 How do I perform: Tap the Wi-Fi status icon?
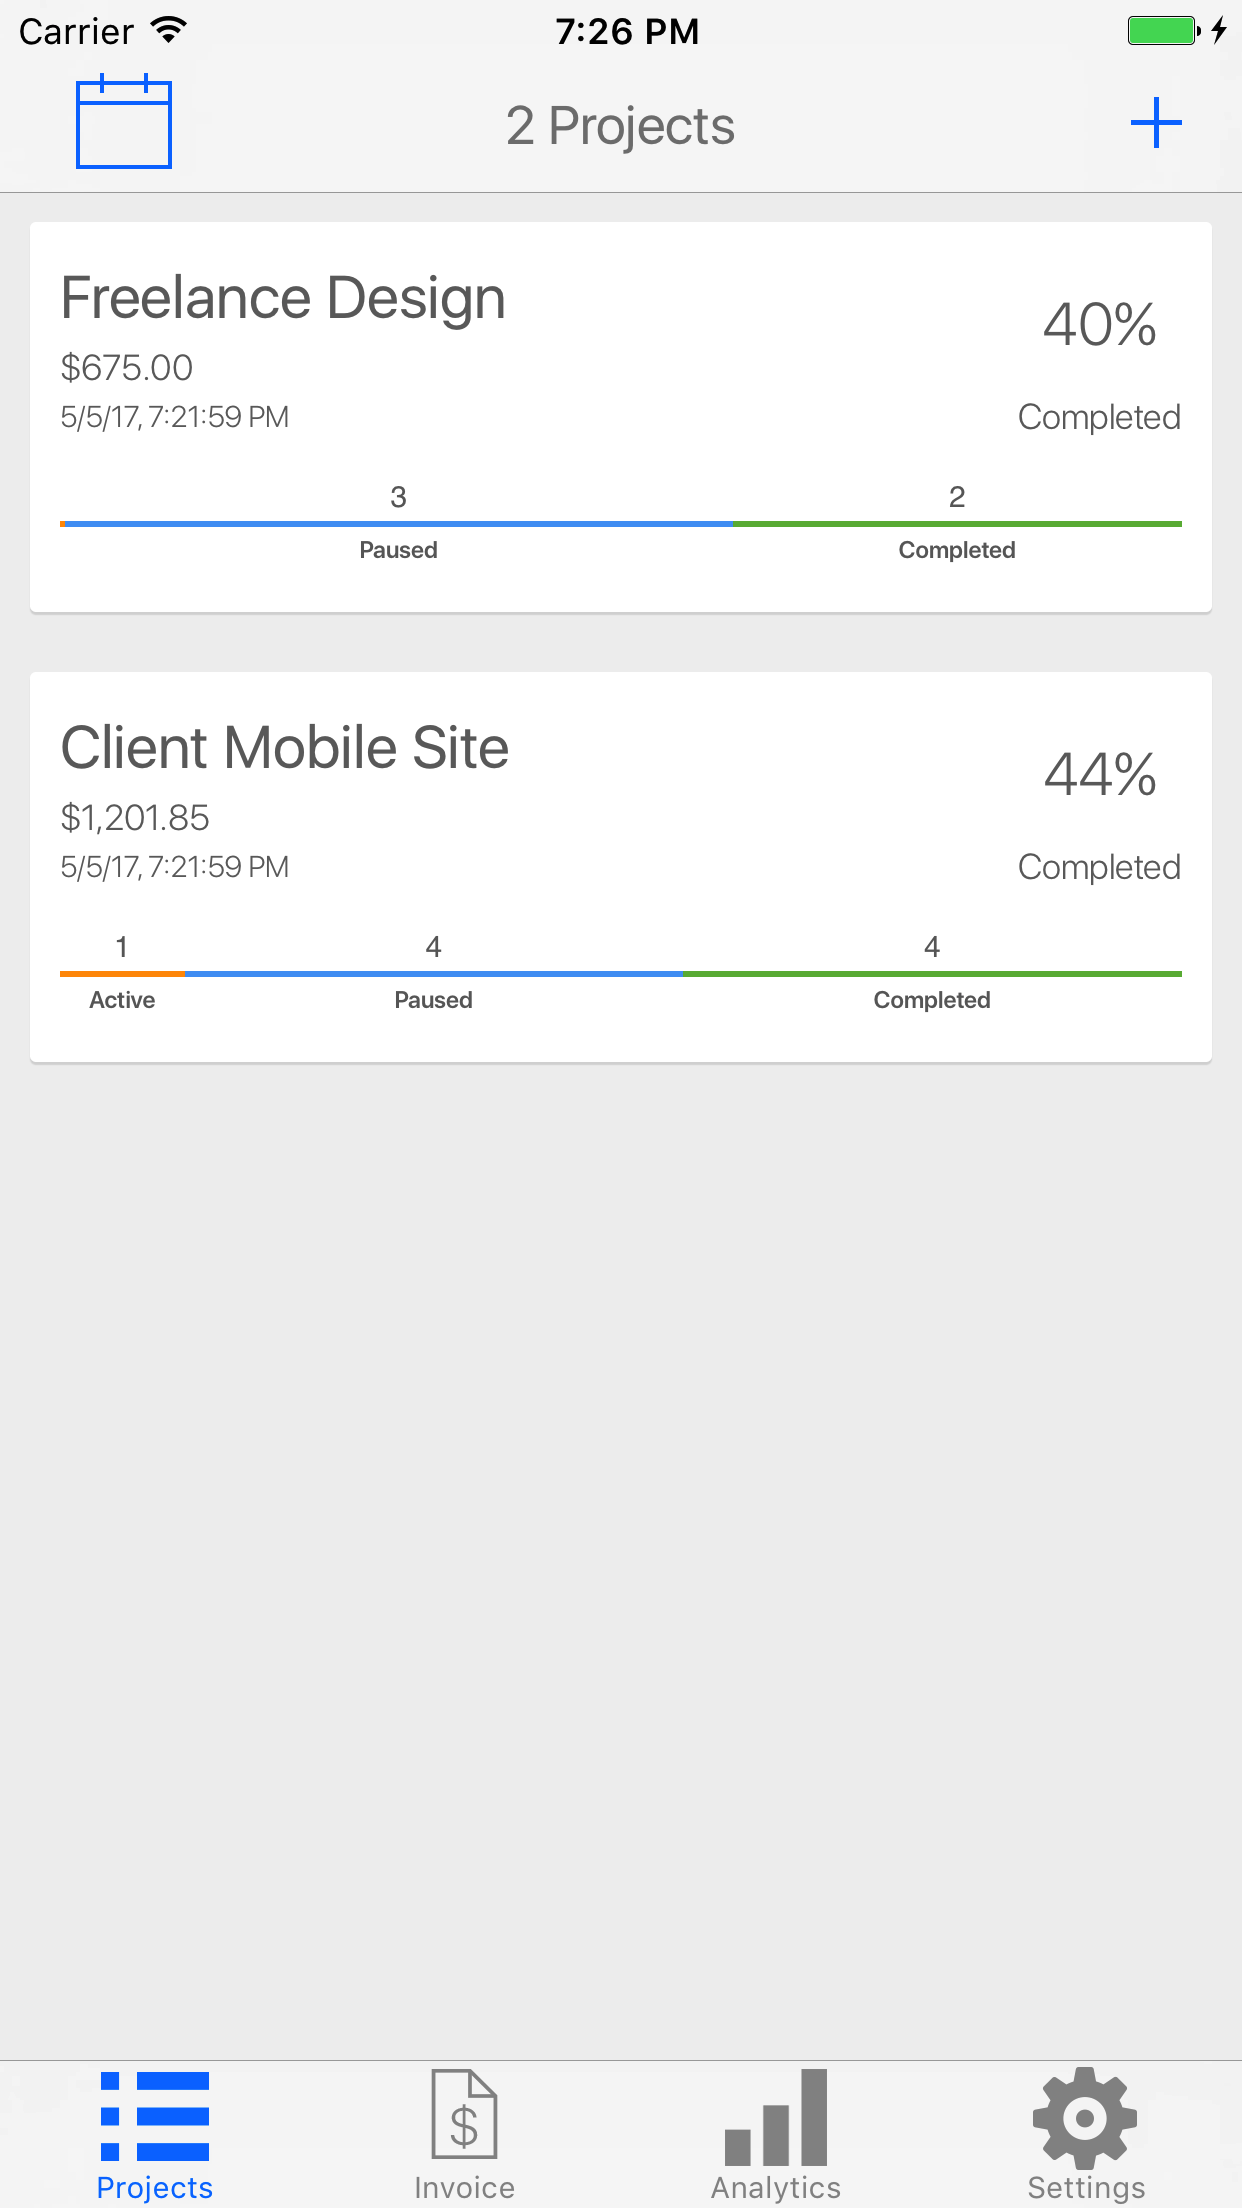click(170, 30)
